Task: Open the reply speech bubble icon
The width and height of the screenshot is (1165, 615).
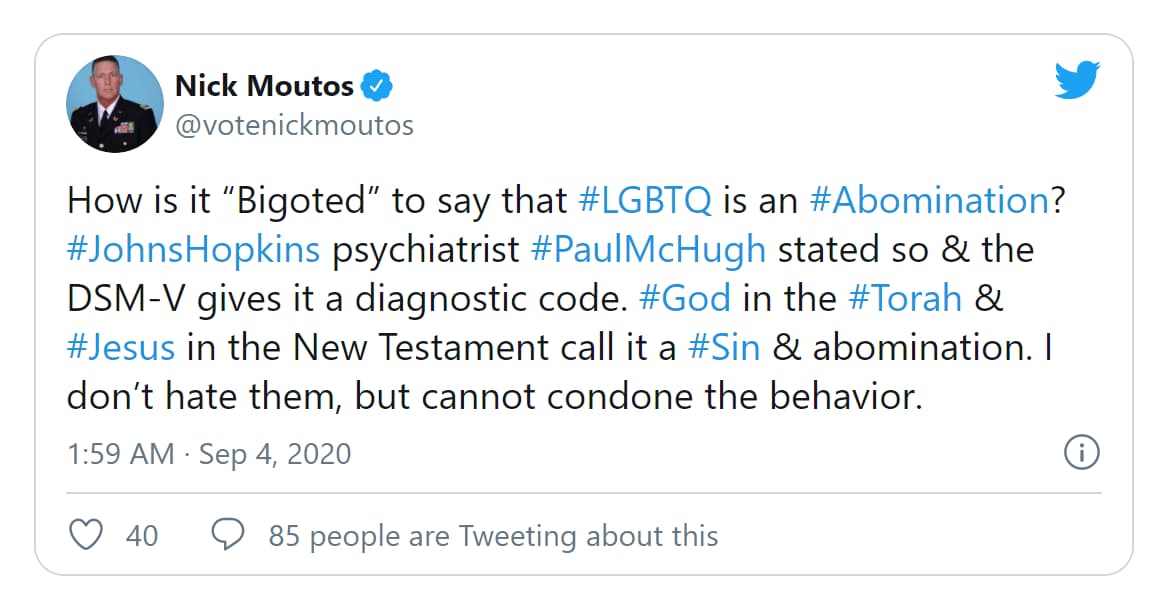Action: (227, 534)
